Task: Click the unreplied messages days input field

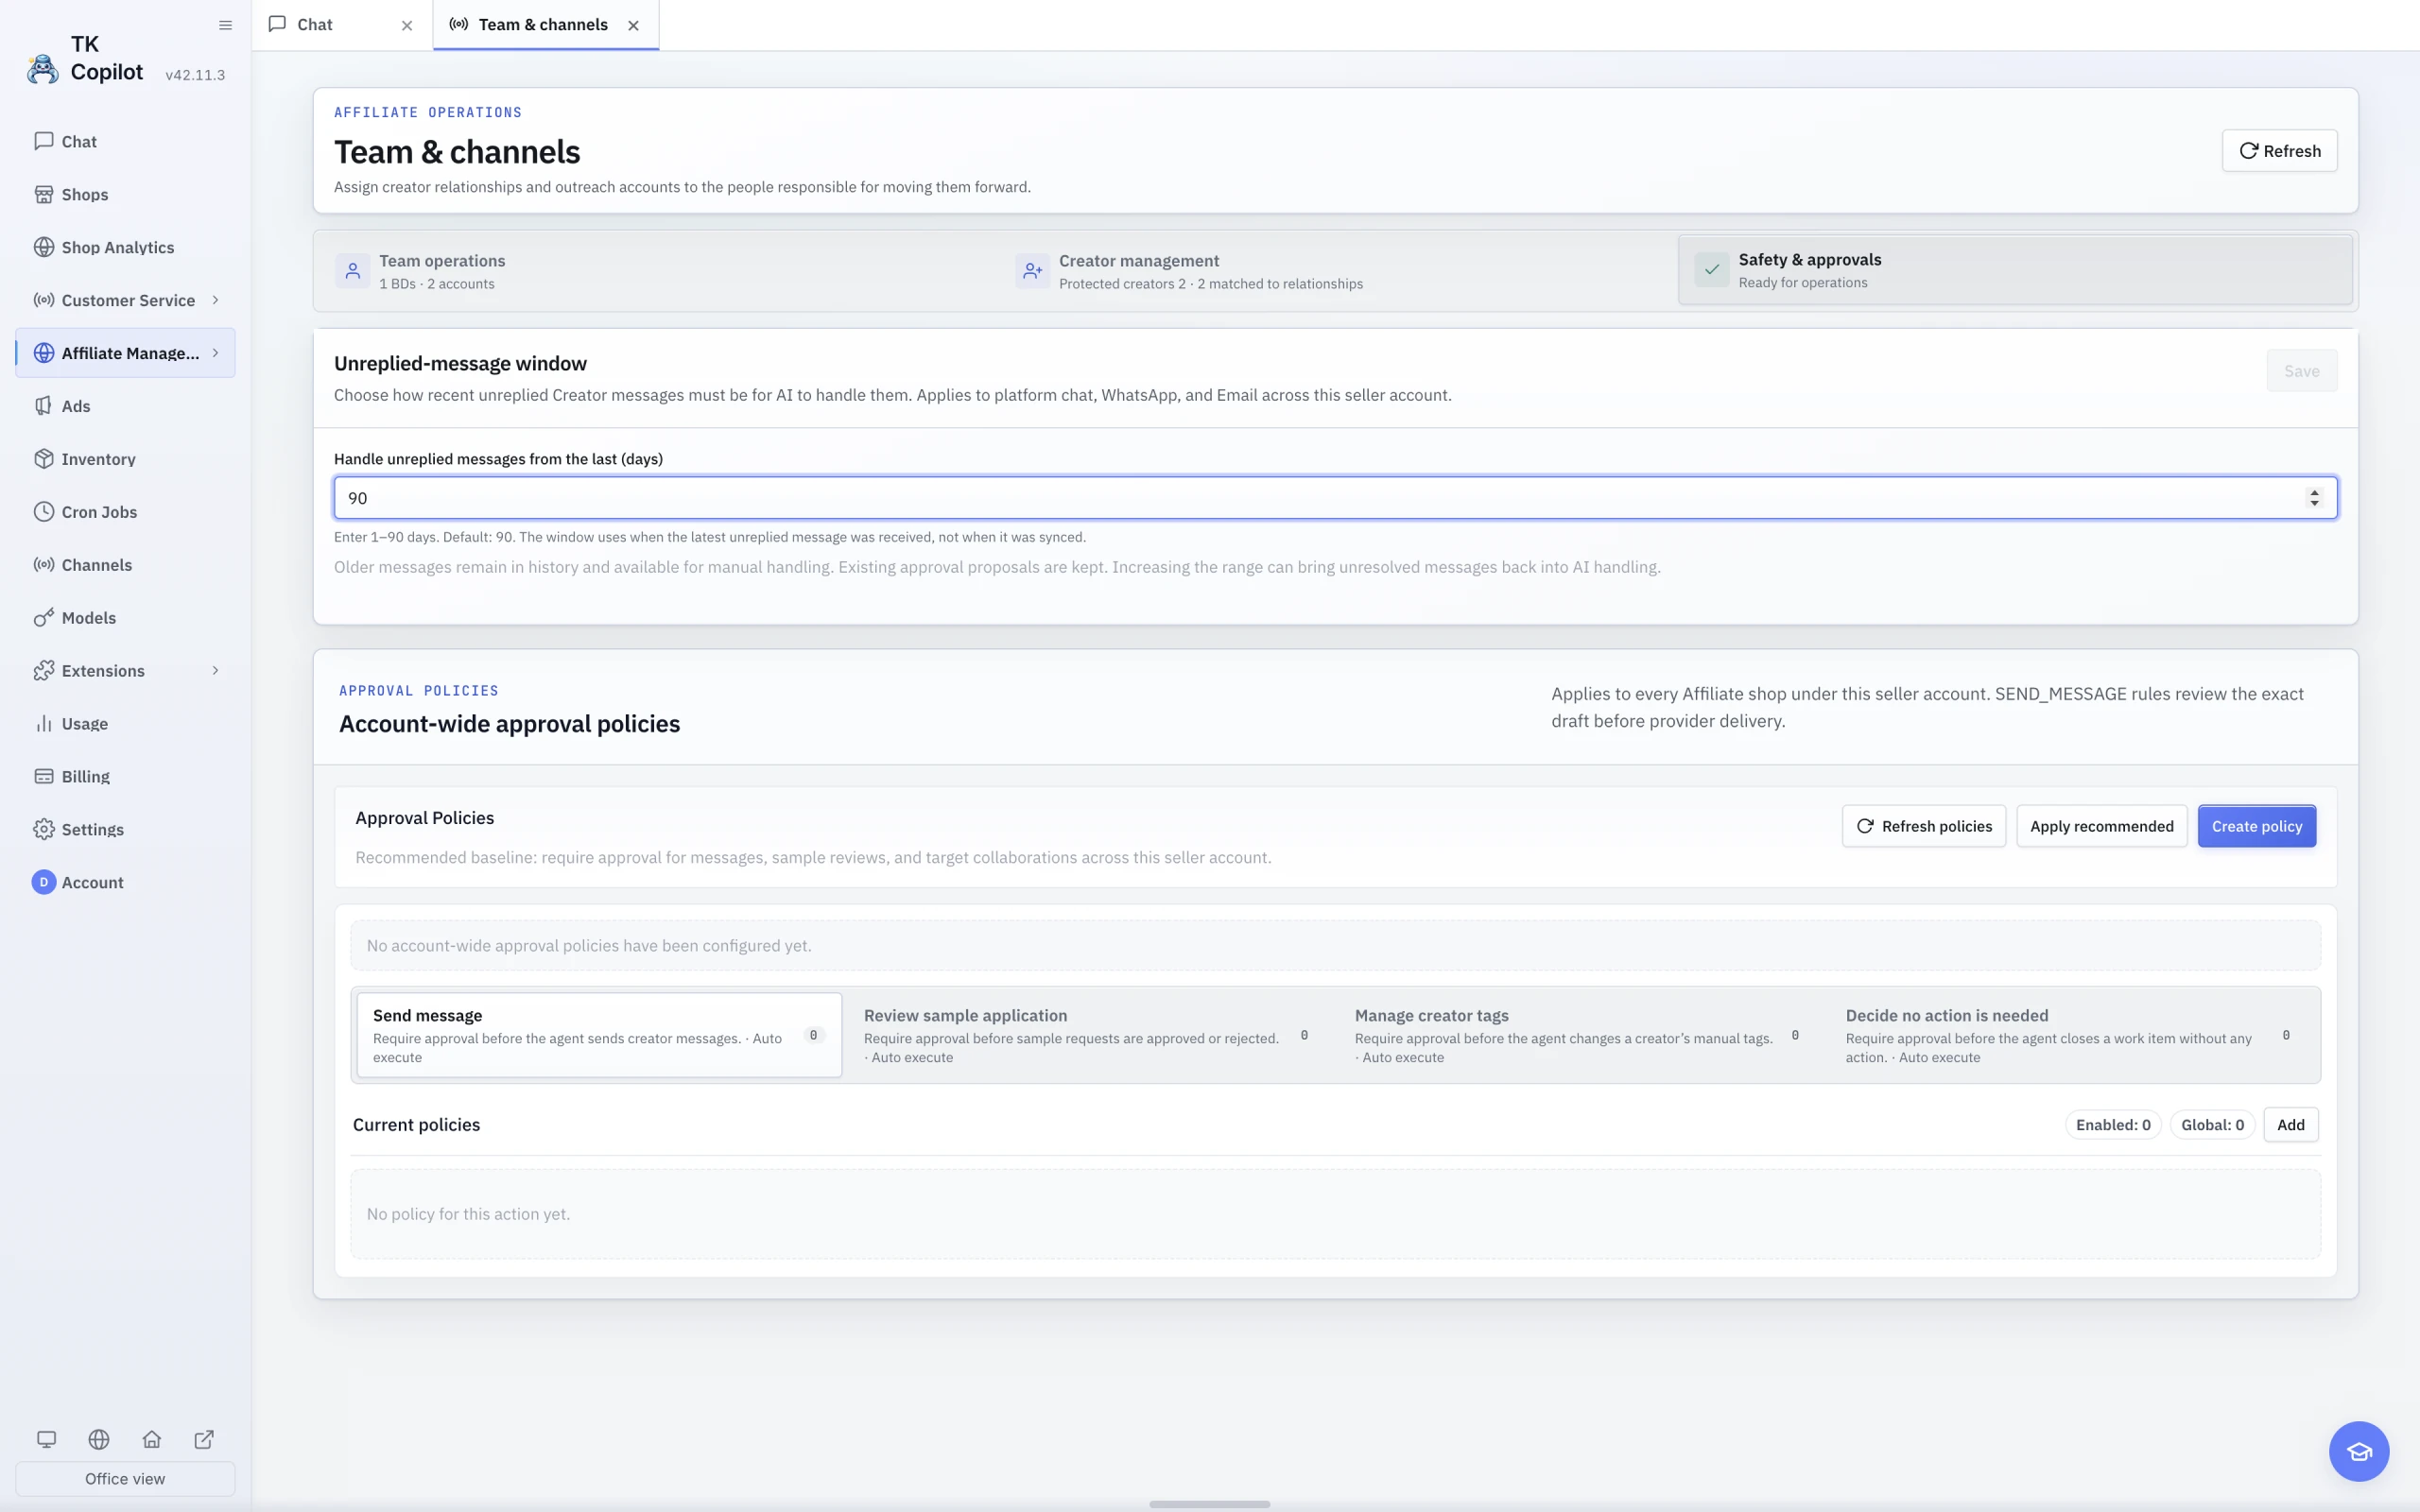Action: point(1335,498)
